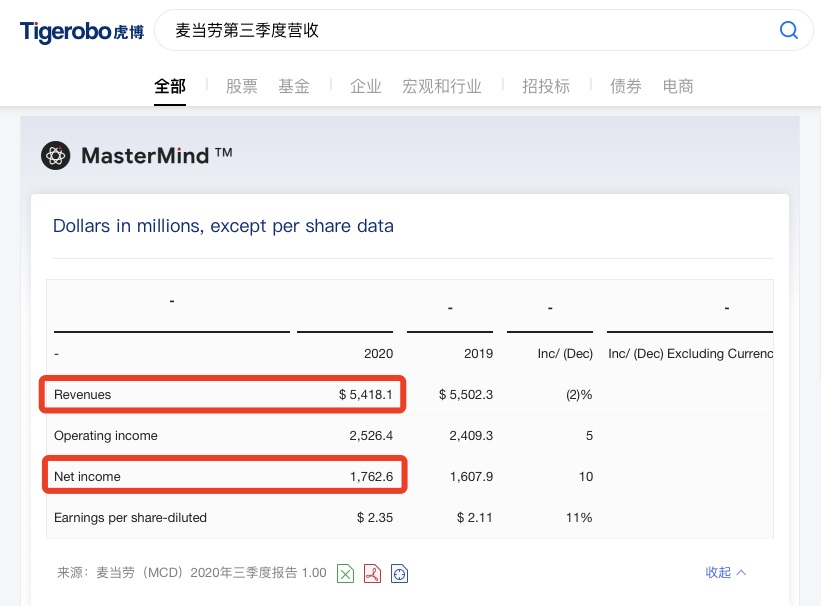Switch to the 招投标 tab
The width and height of the screenshot is (821, 606).
546,86
